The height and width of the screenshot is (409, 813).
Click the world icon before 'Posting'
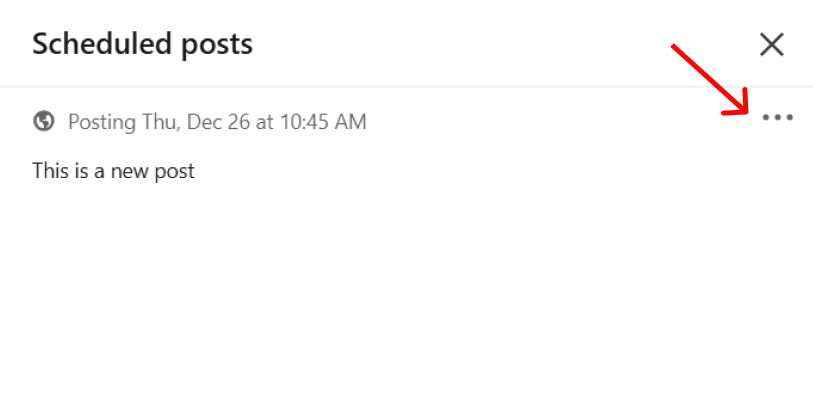click(x=44, y=121)
